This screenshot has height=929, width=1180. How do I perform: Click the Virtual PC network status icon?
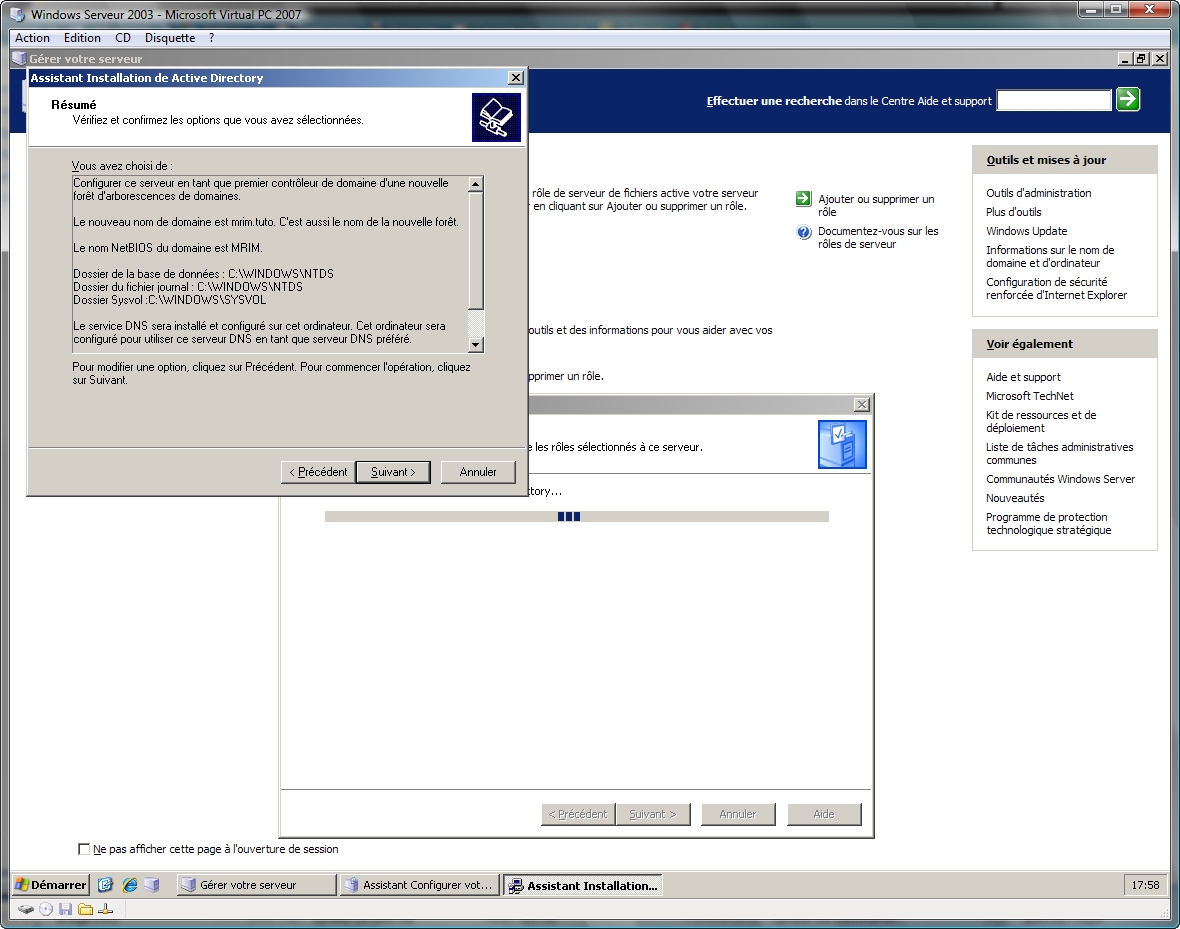tap(105, 909)
